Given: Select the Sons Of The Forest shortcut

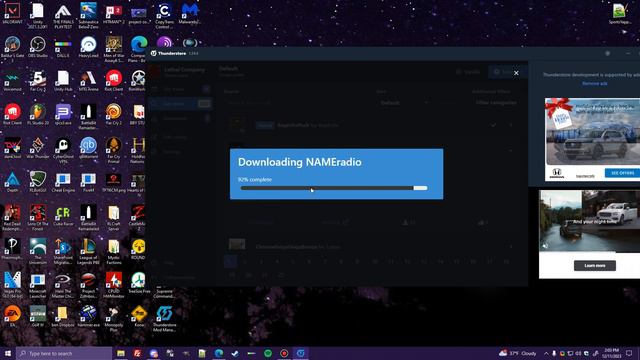Looking at the screenshot, I should pyautogui.click(x=38, y=218).
